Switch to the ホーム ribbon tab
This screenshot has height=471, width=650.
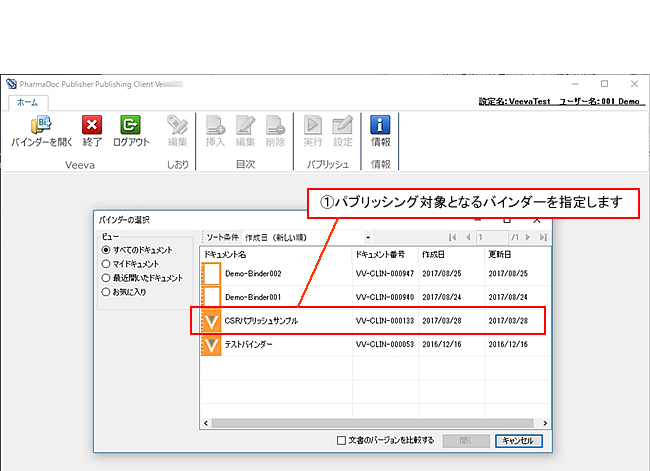pyautogui.click(x=28, y=102)
